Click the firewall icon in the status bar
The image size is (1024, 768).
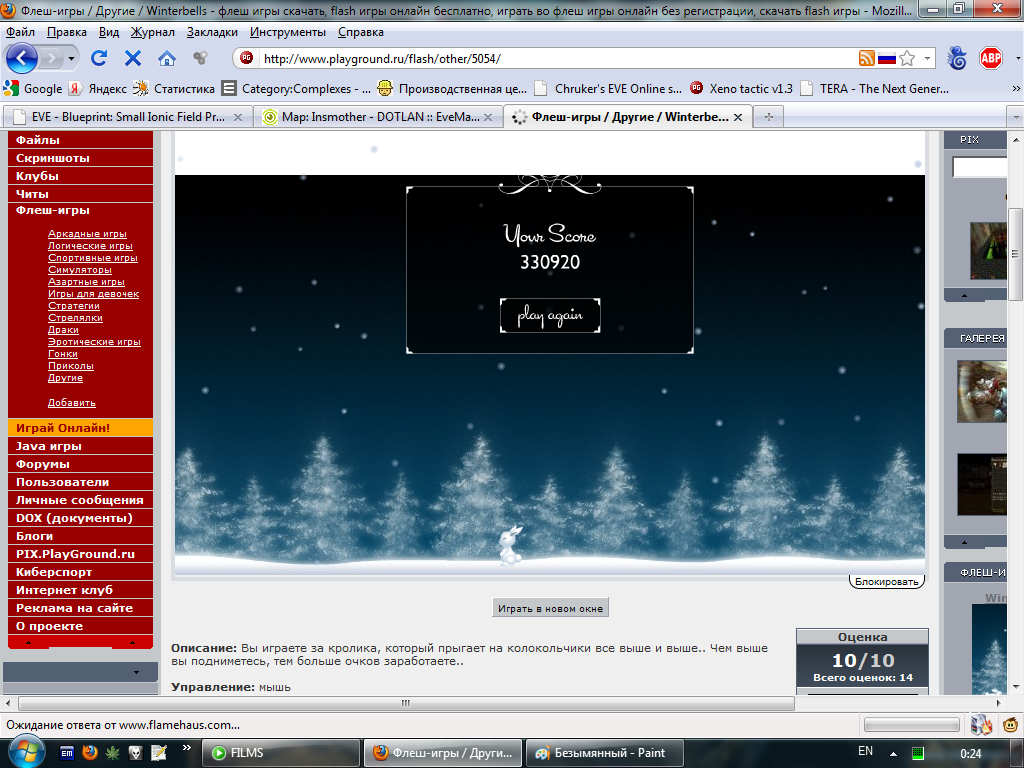[x=981, y=724]
